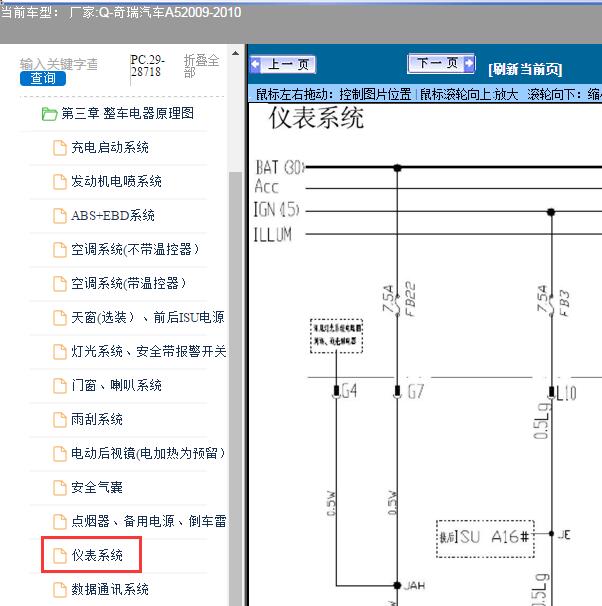Click the right arrow icon on 下一页

coord(469,63)
